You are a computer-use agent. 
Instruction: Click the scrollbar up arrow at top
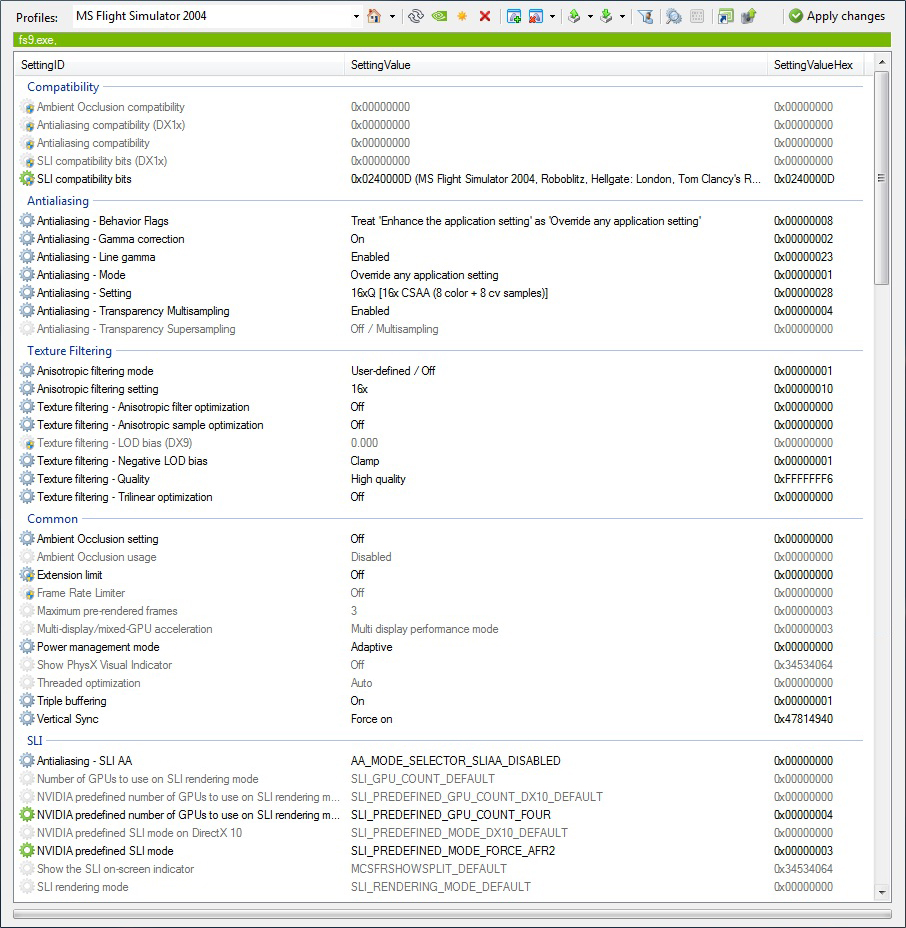[882, 62]
